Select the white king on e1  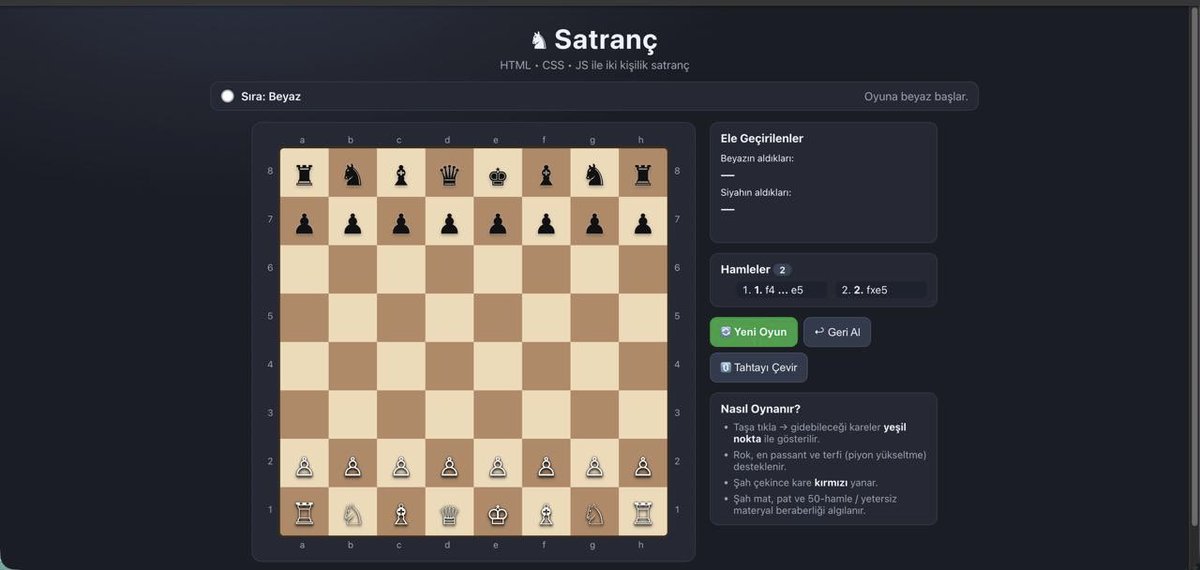(x=498, y=514)
